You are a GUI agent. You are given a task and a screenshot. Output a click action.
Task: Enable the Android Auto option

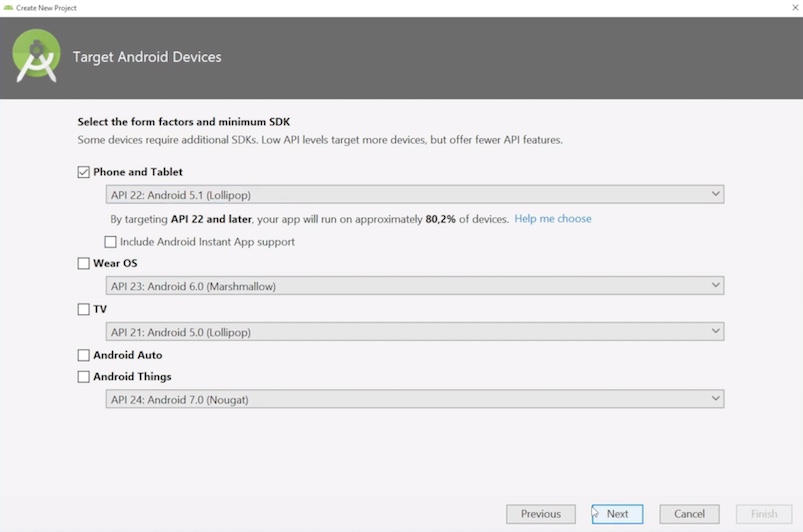[83, 355]
